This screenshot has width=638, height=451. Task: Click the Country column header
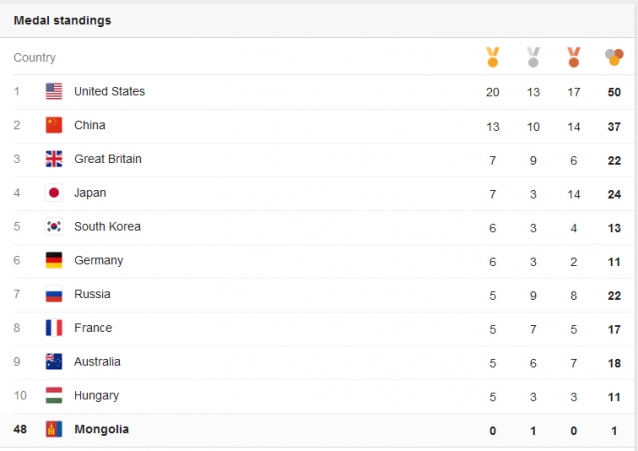pyautogui.click(x=34, y=57)
